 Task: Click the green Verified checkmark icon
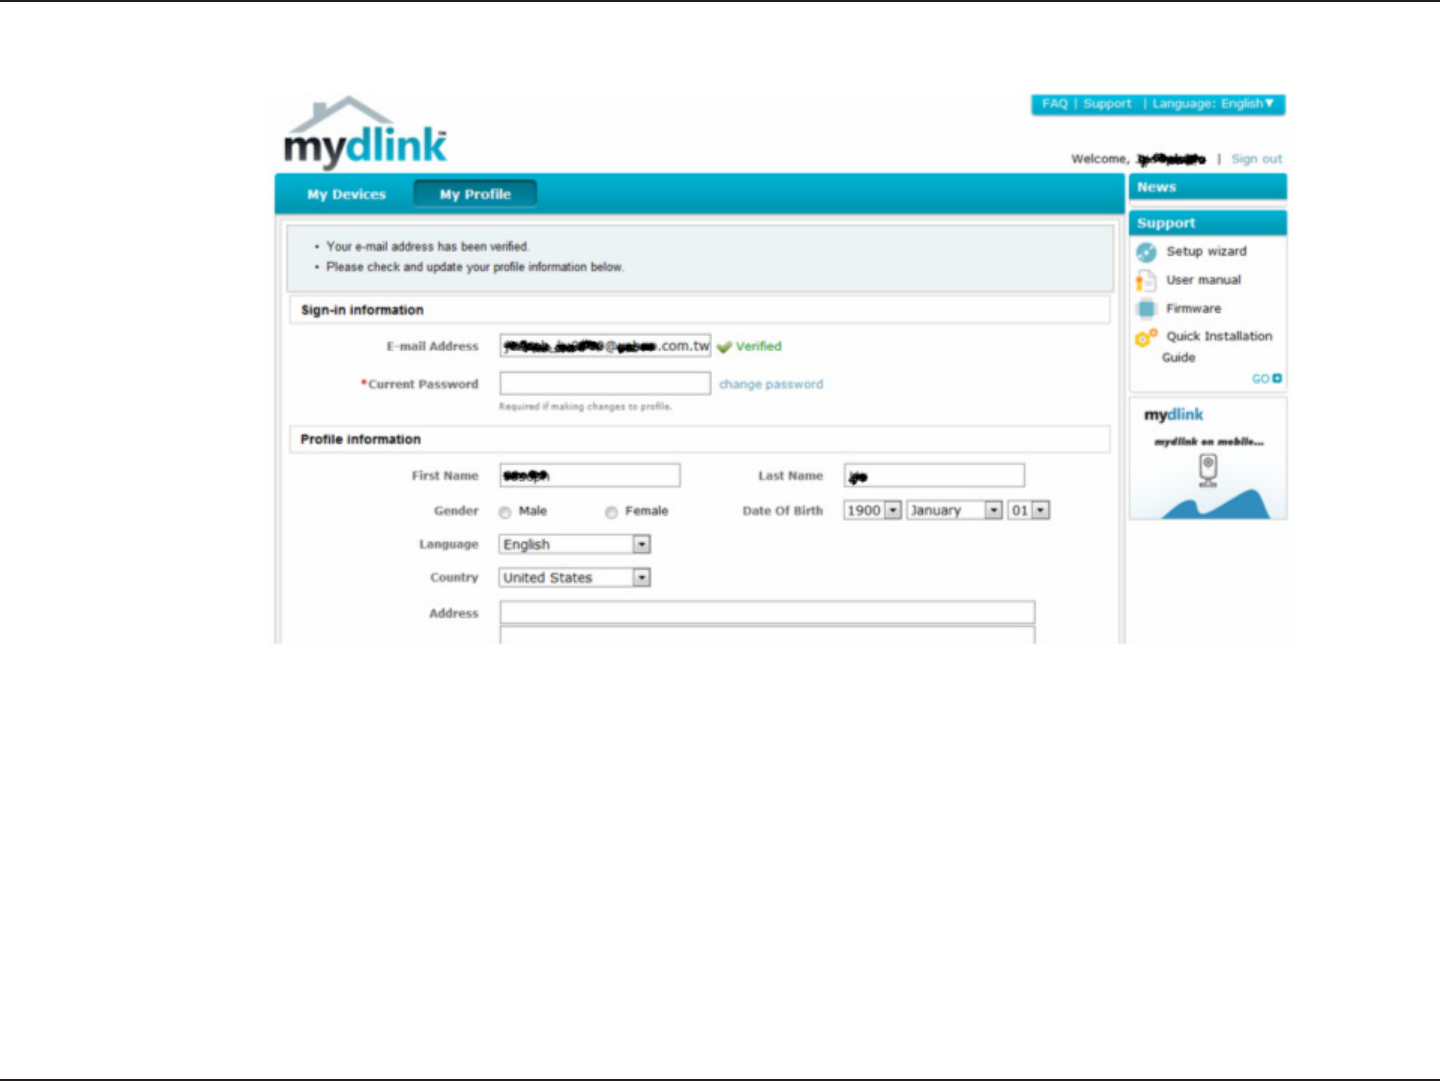pos(724,347)
